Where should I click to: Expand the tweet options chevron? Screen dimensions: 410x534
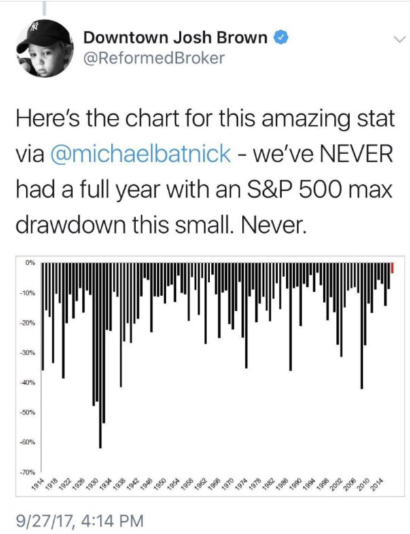click(399, 38)
